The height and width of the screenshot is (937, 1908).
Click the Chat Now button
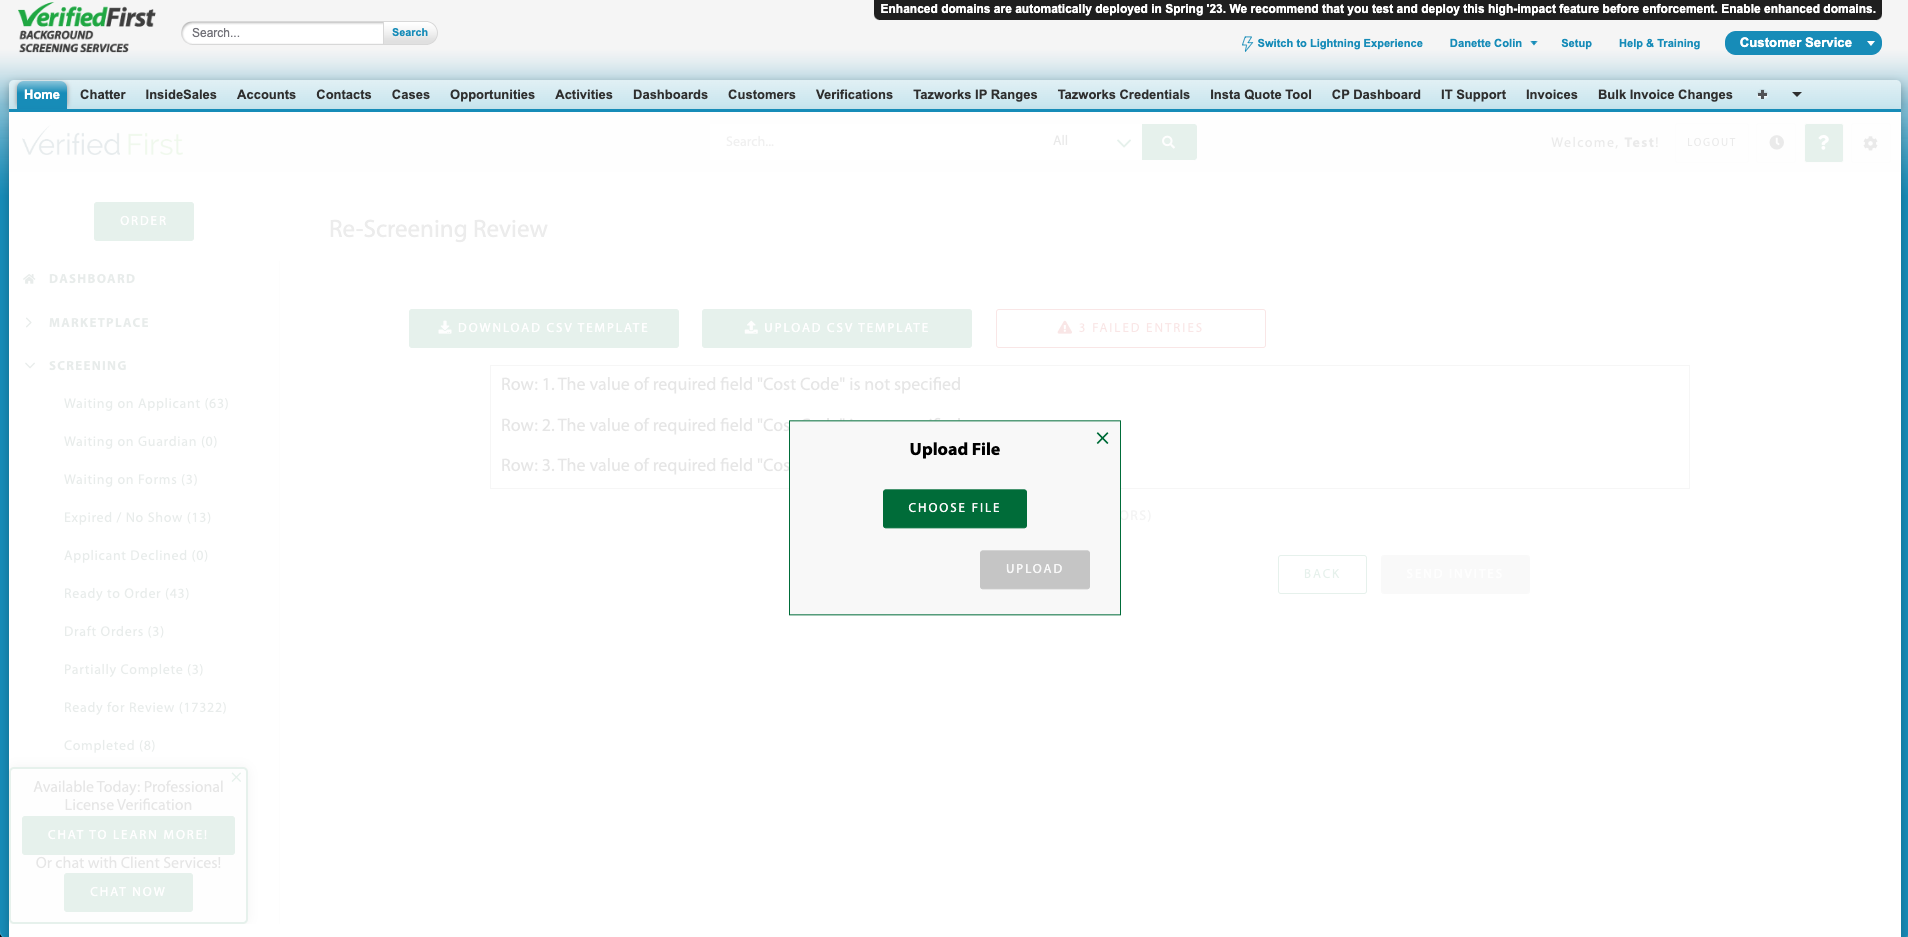click(128, 892)
